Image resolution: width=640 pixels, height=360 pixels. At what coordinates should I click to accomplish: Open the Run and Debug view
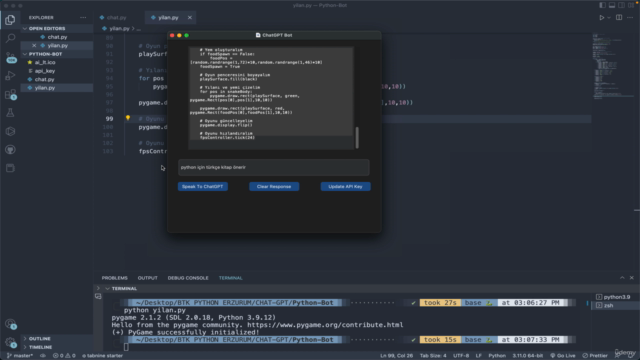[x=10, y=76]
